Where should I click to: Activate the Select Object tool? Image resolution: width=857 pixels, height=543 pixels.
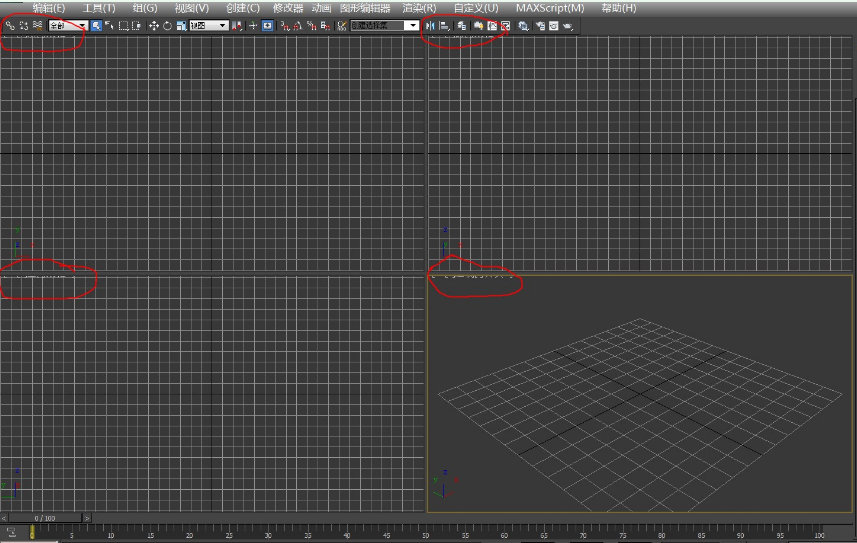pyautogui.click(x=96, y=26)
